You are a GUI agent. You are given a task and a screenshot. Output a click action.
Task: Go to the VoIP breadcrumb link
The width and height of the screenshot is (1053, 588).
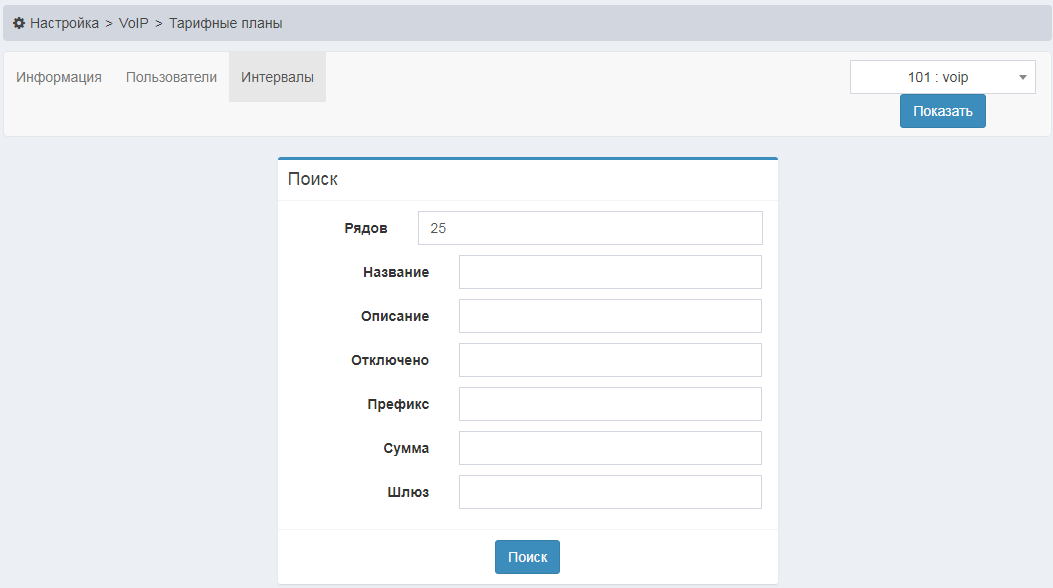click(133, 23)
